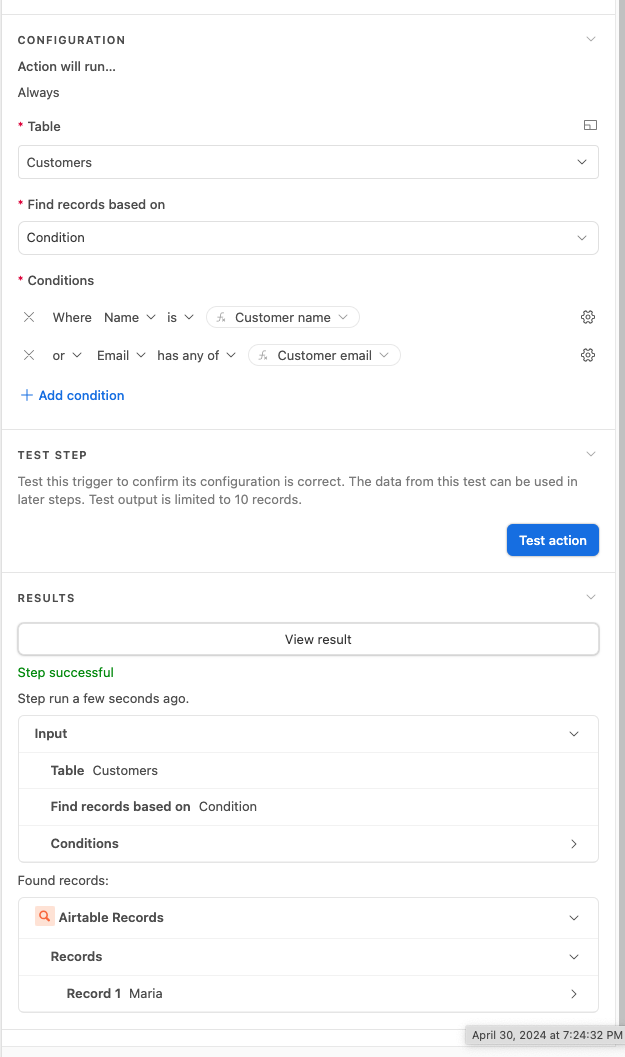Open settings gear for Email condition

(x=588, y=355)
